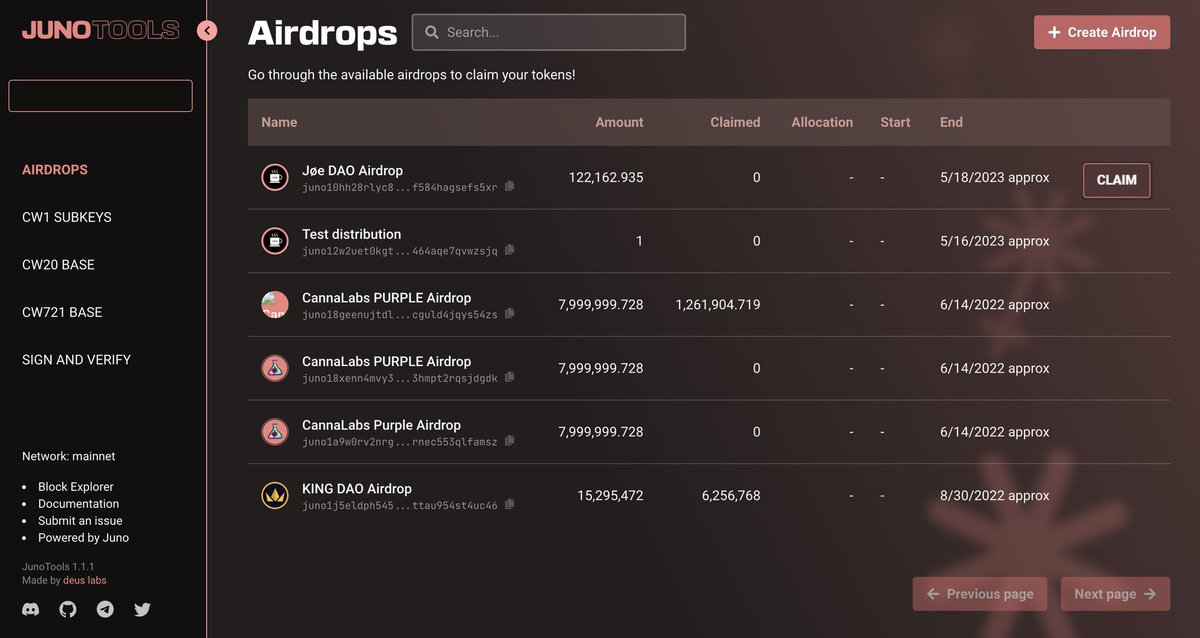Click logo of airdrop with 1,261,904.719 claimed
The width and height of the screenshot is (1200, 638).
tap(275, 305)
